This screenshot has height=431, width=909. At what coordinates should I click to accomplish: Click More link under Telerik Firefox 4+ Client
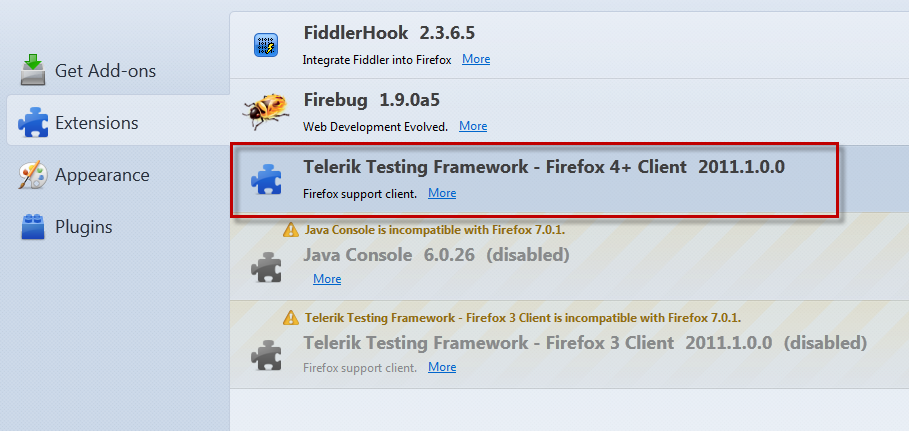pyautogui.click(x=442, y=193)
